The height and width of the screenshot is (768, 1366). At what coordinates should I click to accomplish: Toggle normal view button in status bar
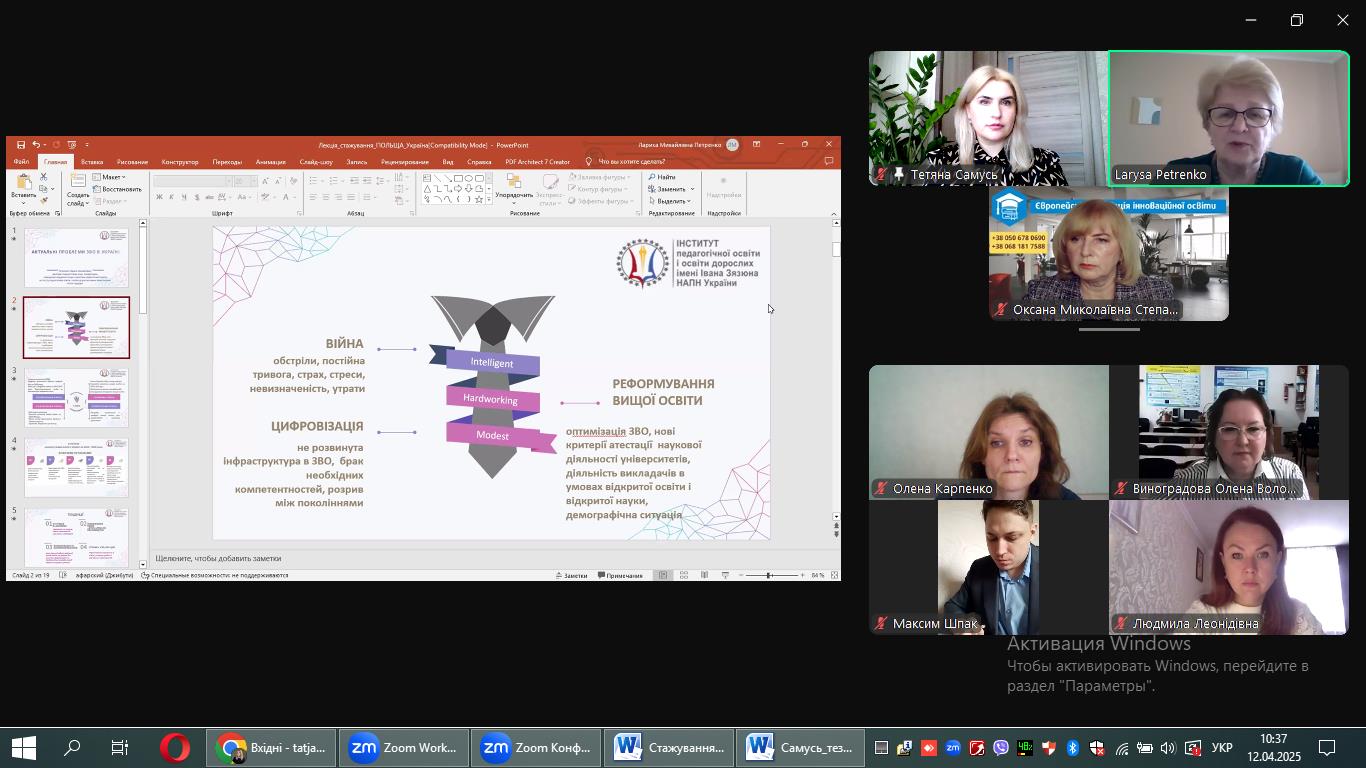click(662, 575)
